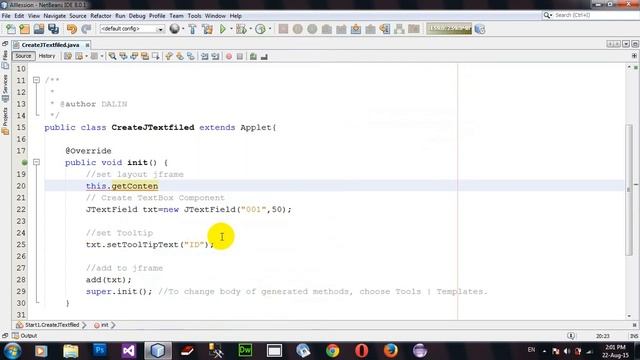The width and height of the screenshot is (640, 360).
Task: Click the Comment code icon
Action: pos(253,56)
